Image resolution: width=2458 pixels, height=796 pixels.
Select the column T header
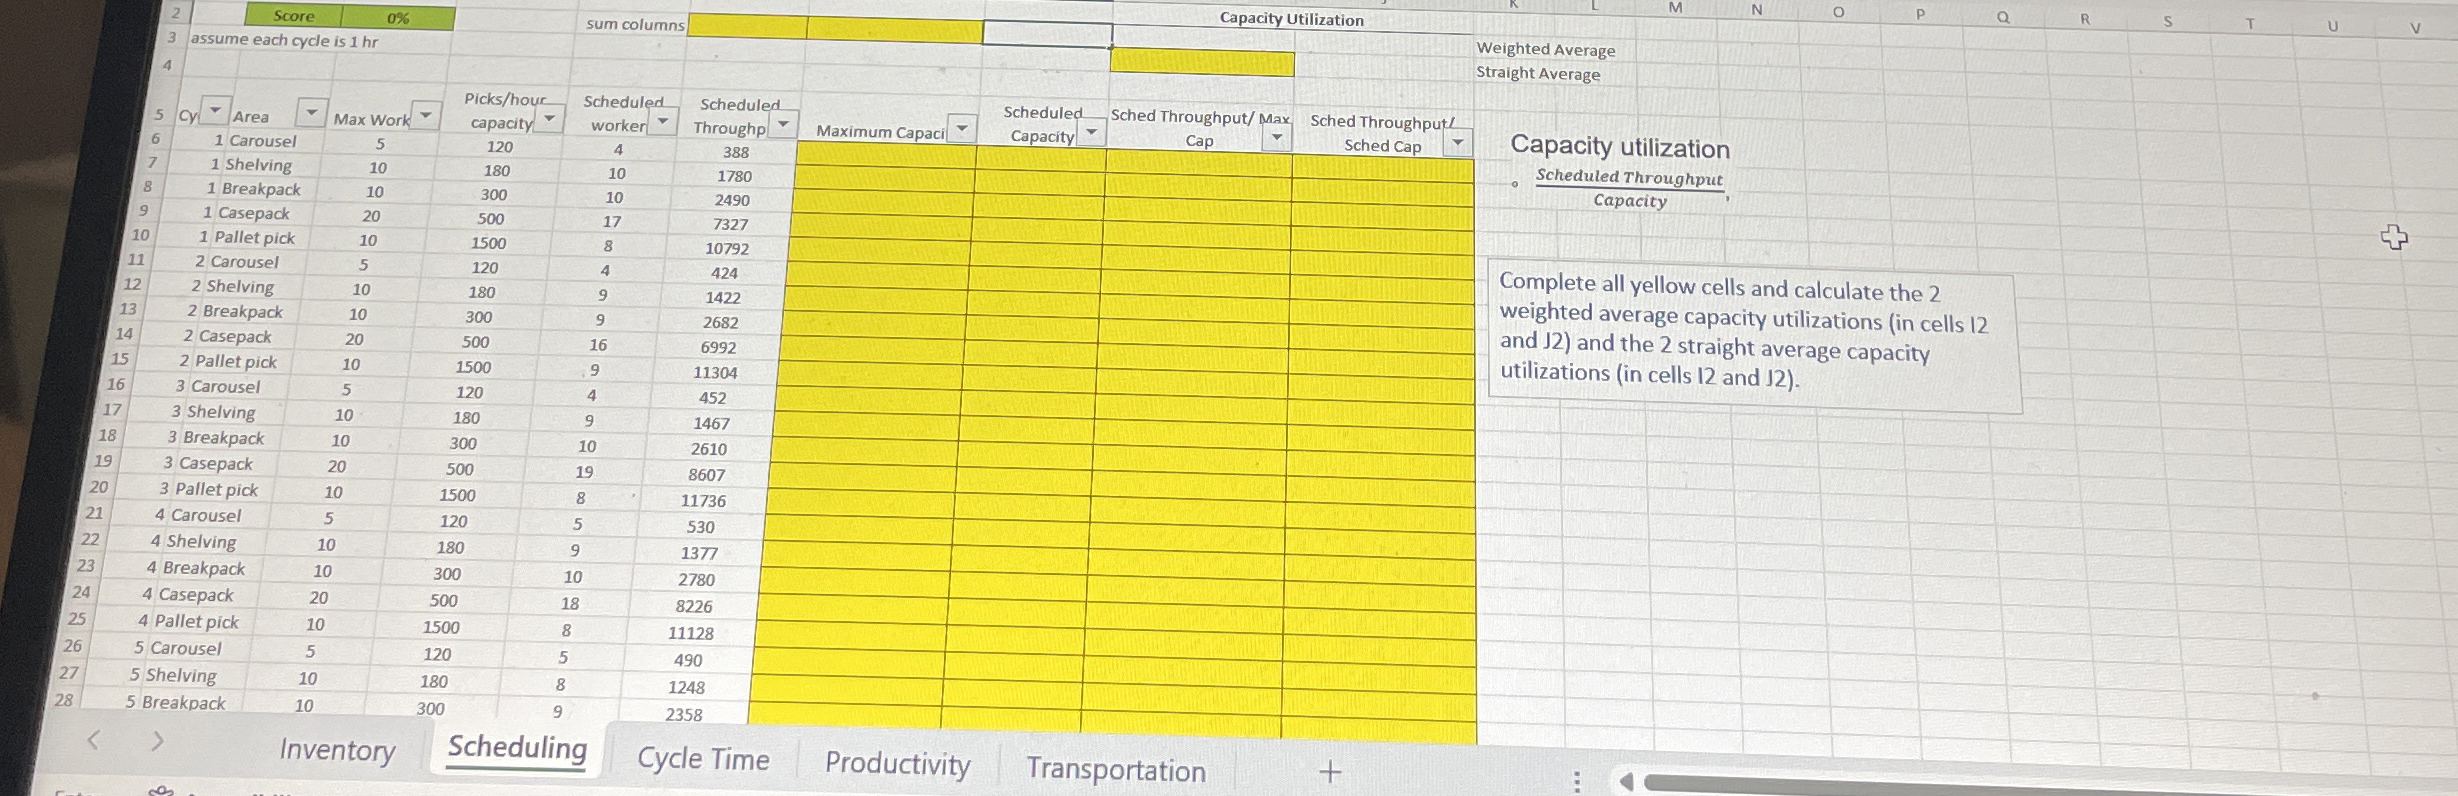(x=2250, y=24)
